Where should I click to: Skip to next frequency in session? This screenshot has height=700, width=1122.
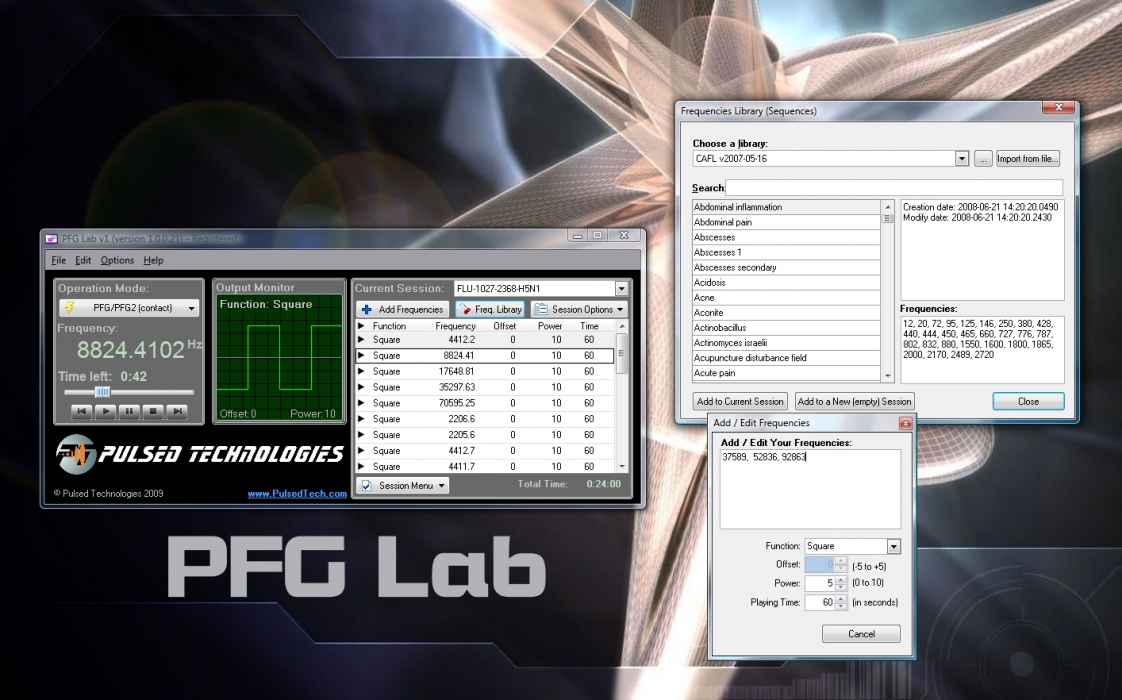[176, 411]
